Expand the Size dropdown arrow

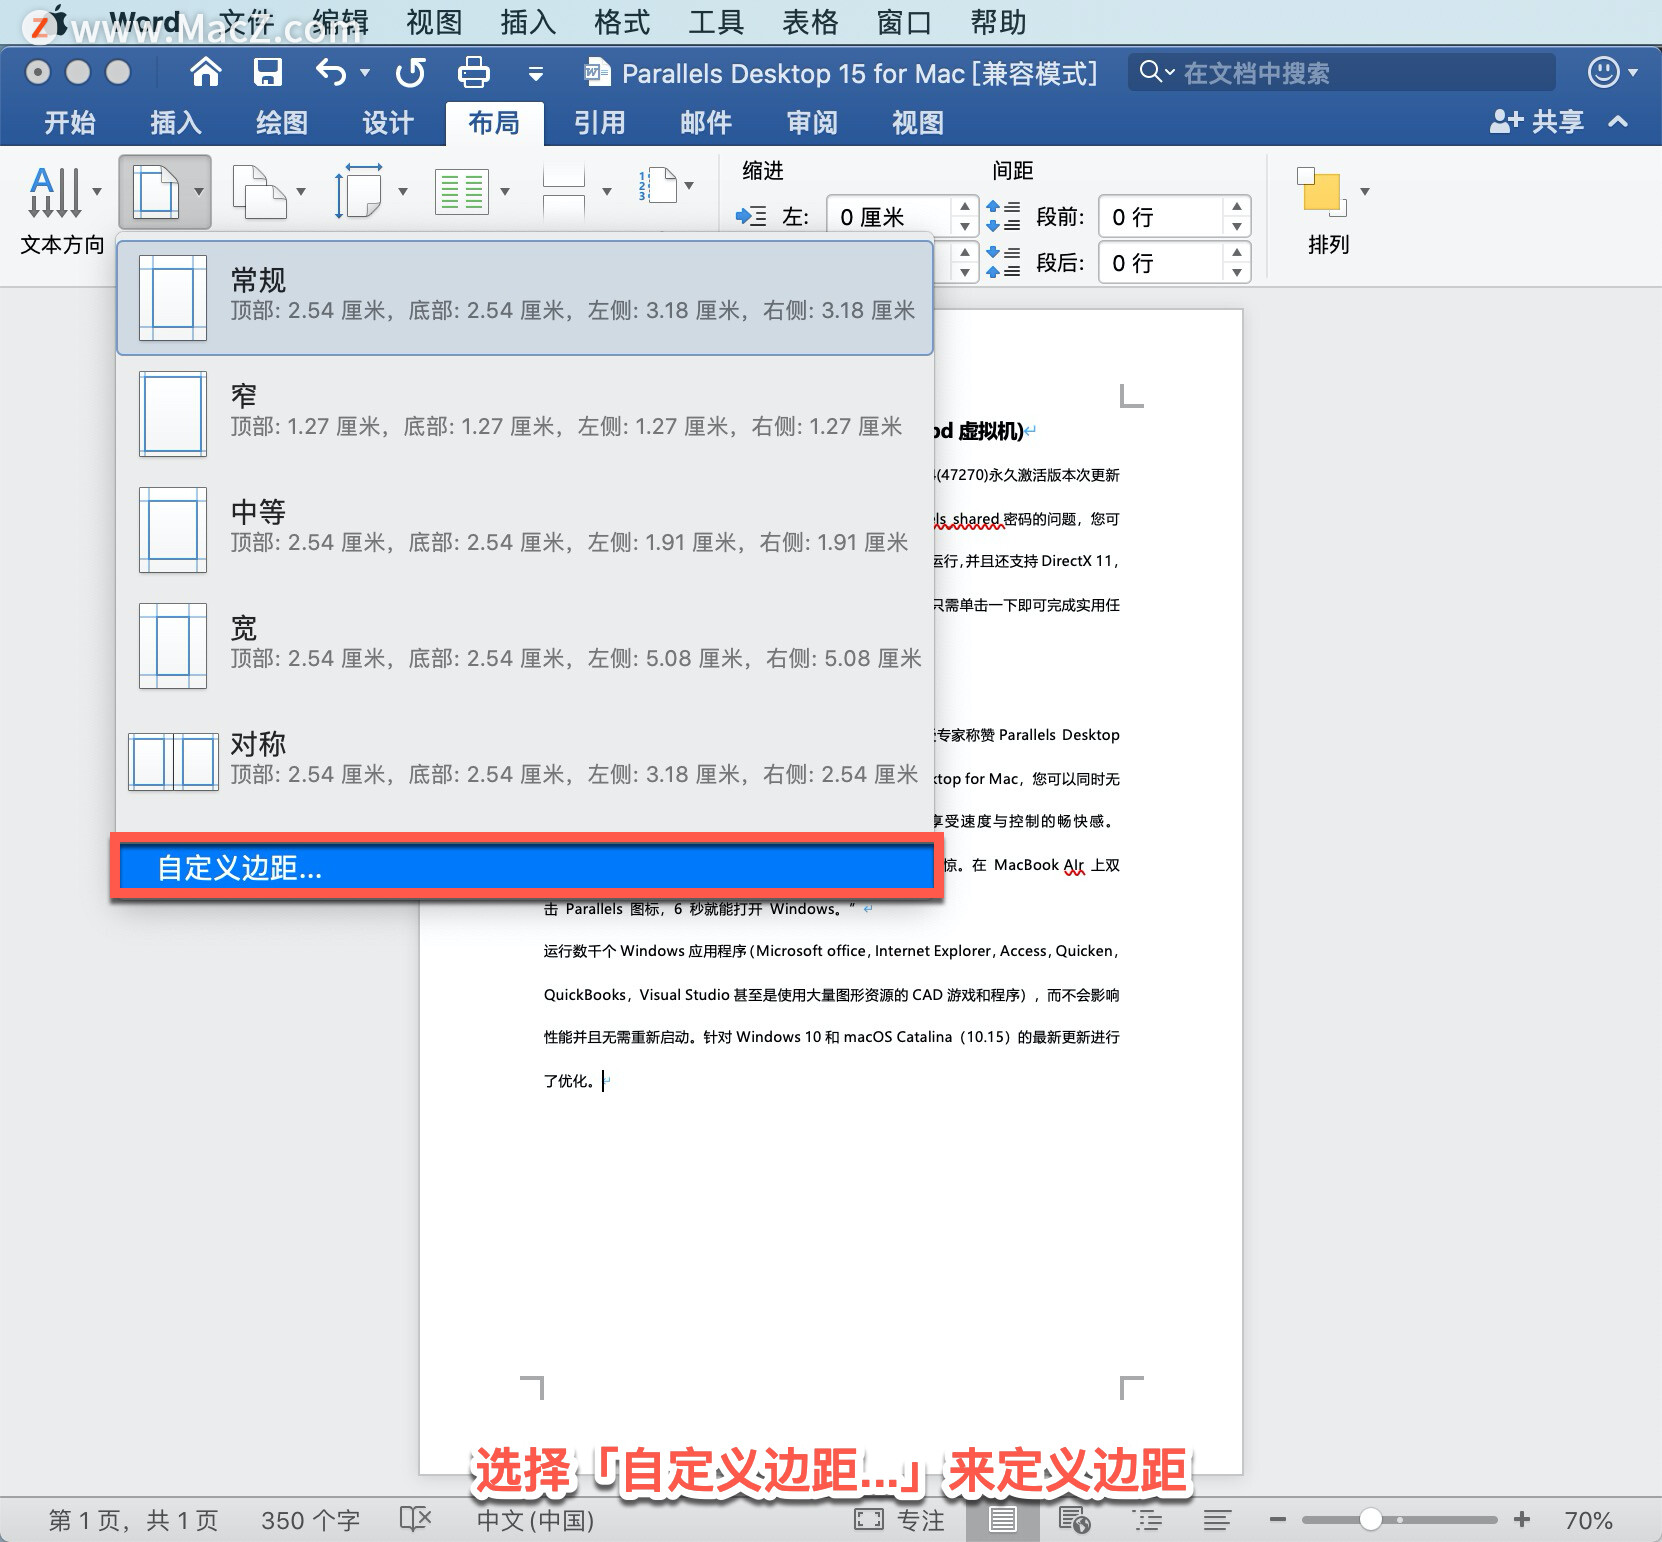tap(403, 191)
